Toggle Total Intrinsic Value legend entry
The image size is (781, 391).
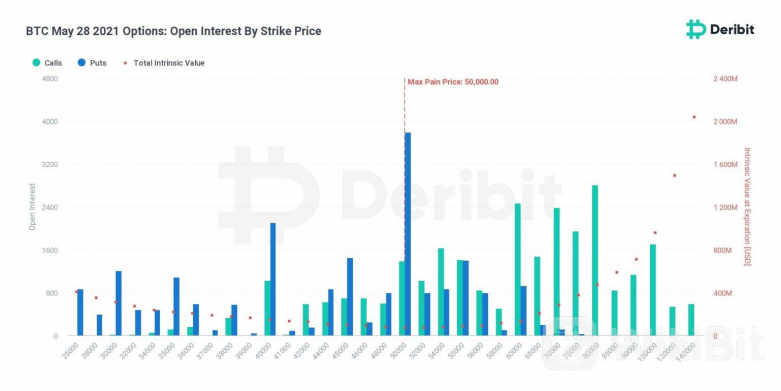[164, 63]
